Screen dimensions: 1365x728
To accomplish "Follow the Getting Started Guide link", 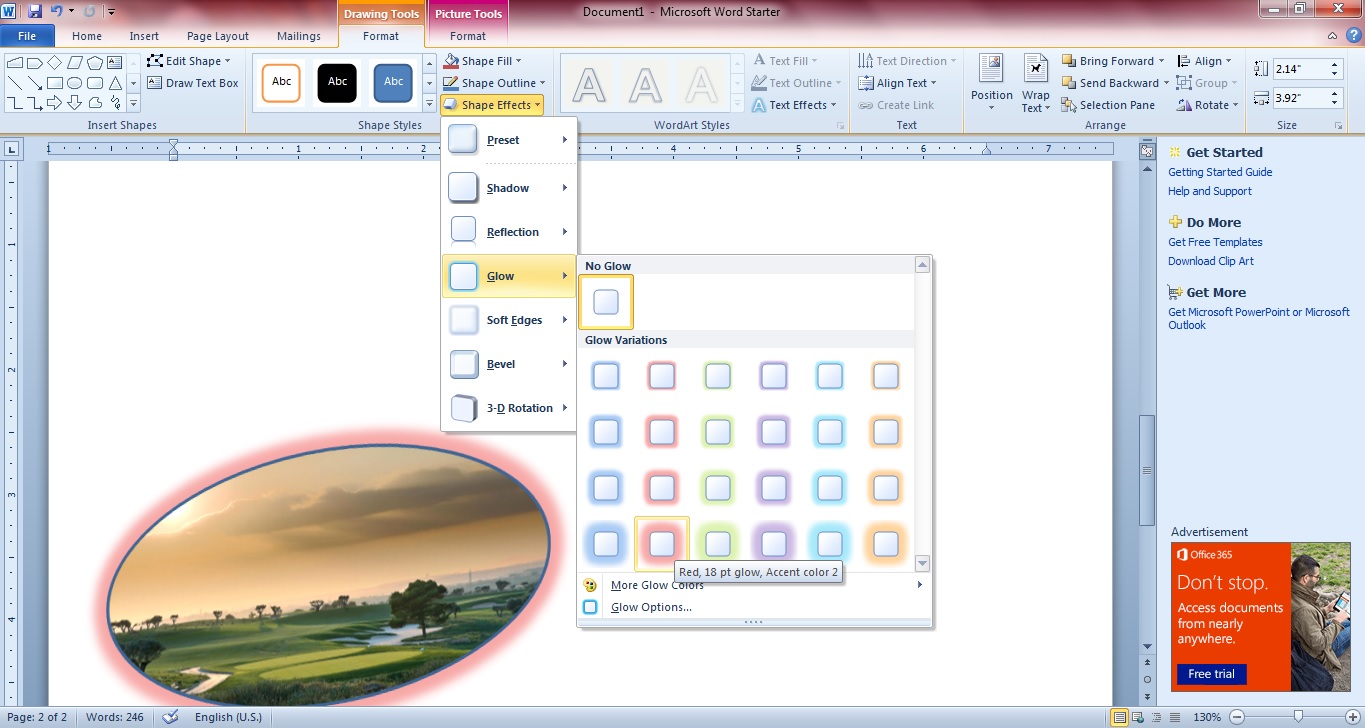I will tap(1220, 171).
